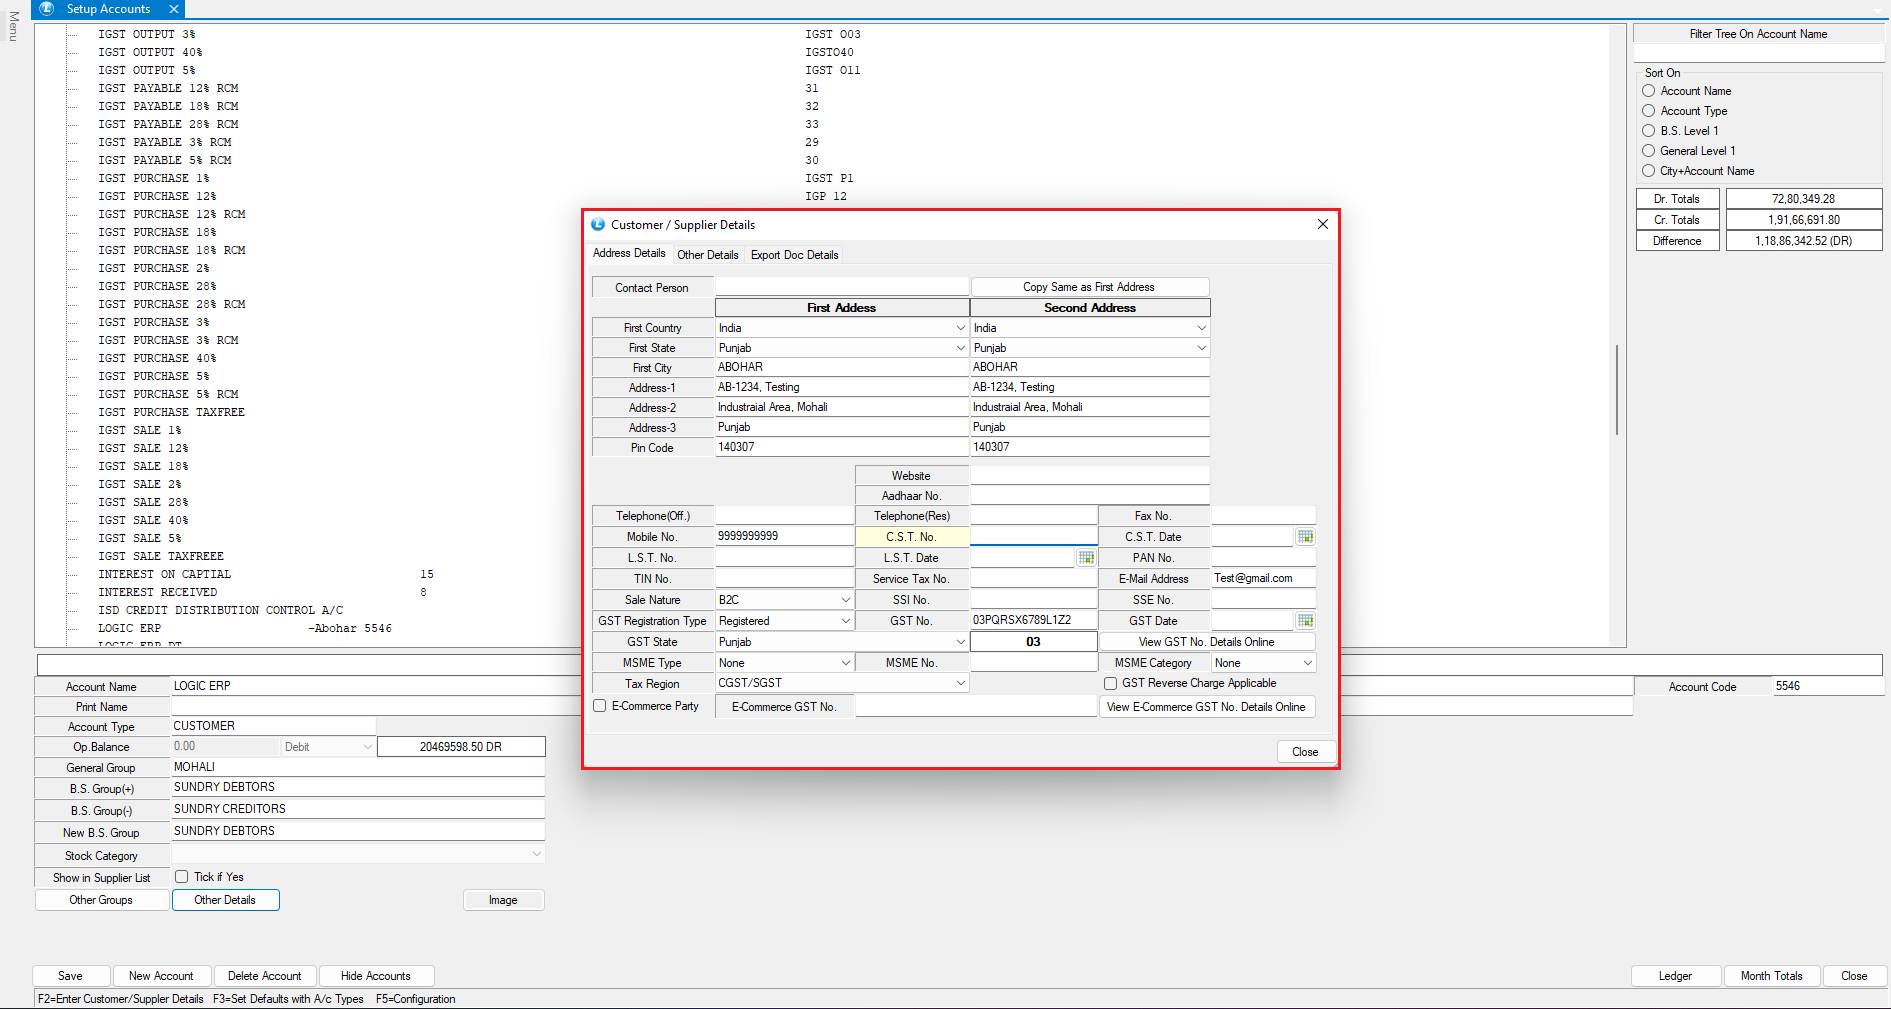Click Copy Same as First Address button
This screenshot has width=1891, height=1009.
[x=1088, y=287]
